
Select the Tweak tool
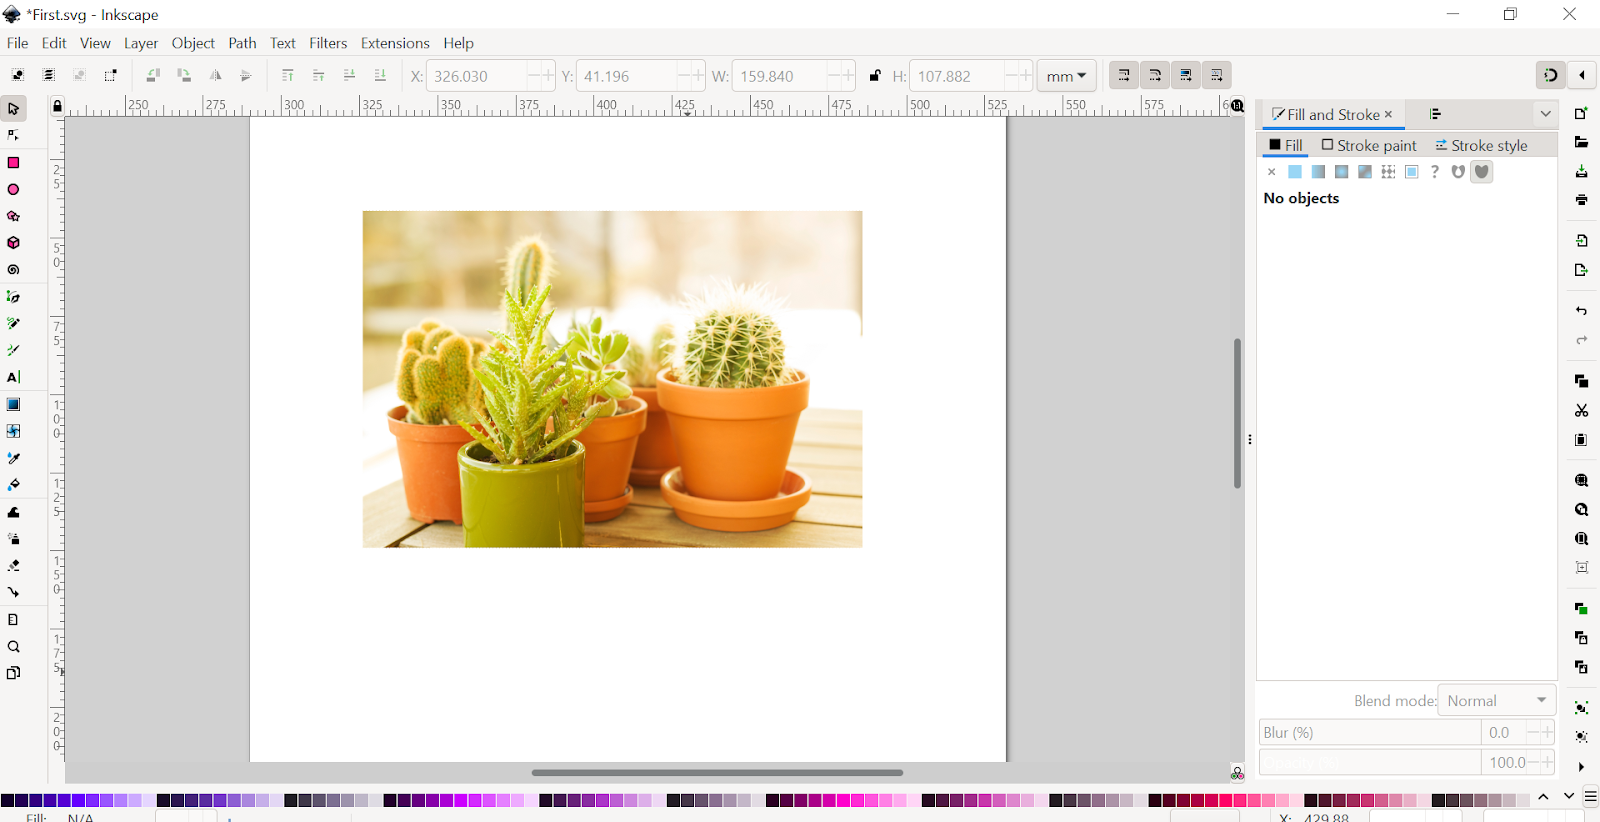coord(14,512)
